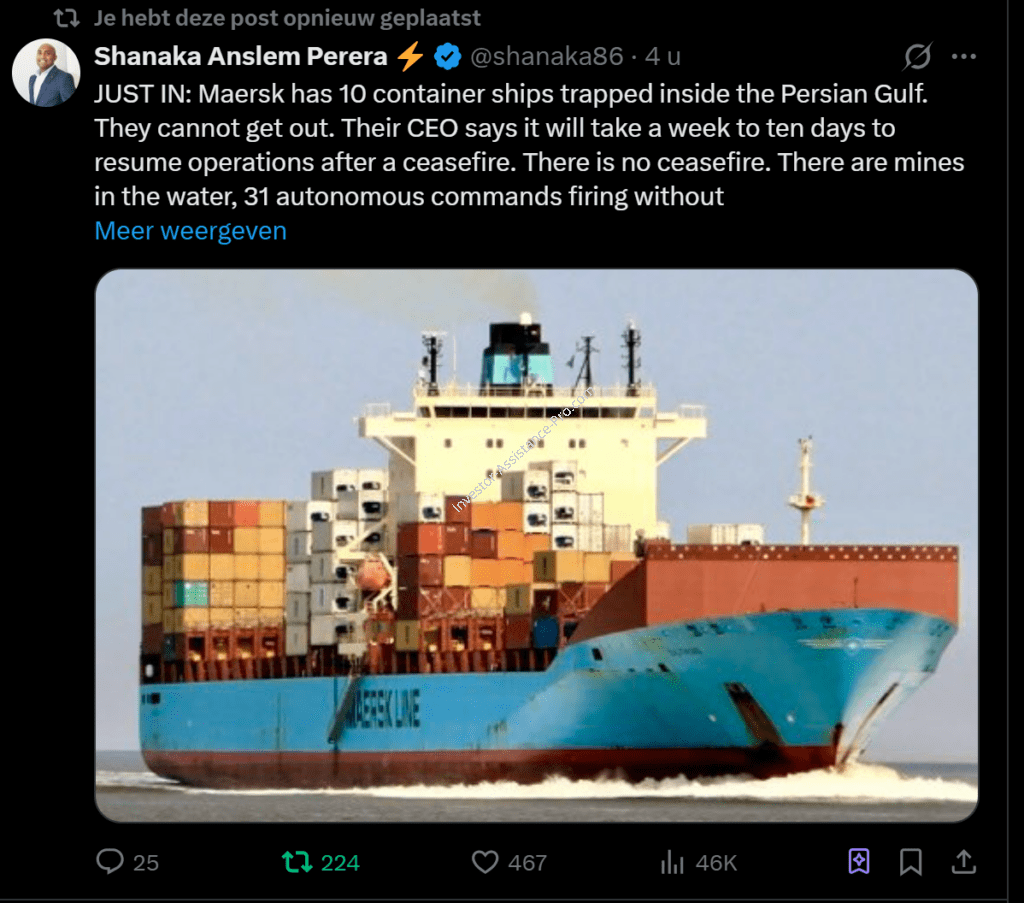This screenshot has height=903, width=1024.
Task: Open the Maersk container ship image
Action: 536,545
